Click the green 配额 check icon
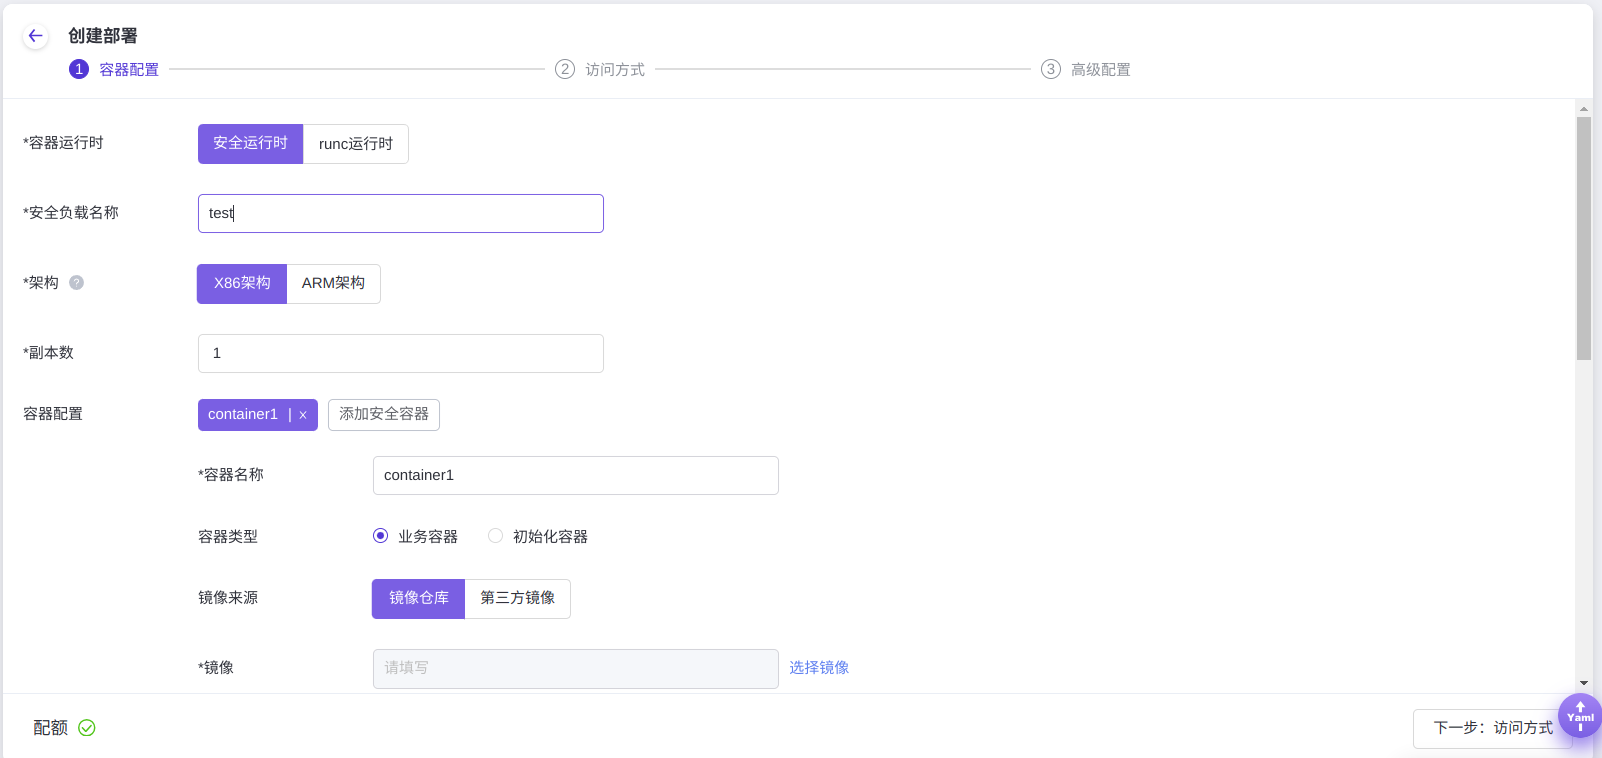1602x758 pixels. click(x=87, y=728)
